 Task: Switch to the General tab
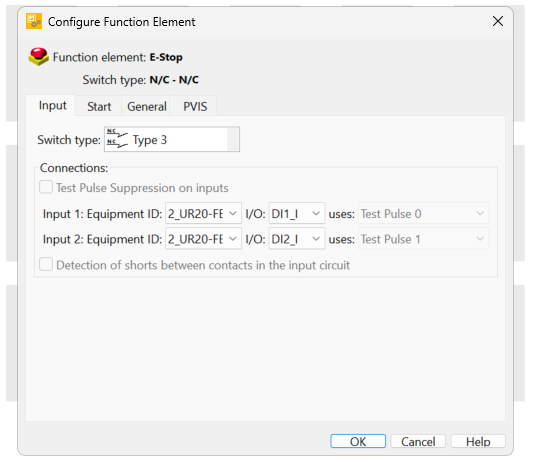[x=146, y=106]
